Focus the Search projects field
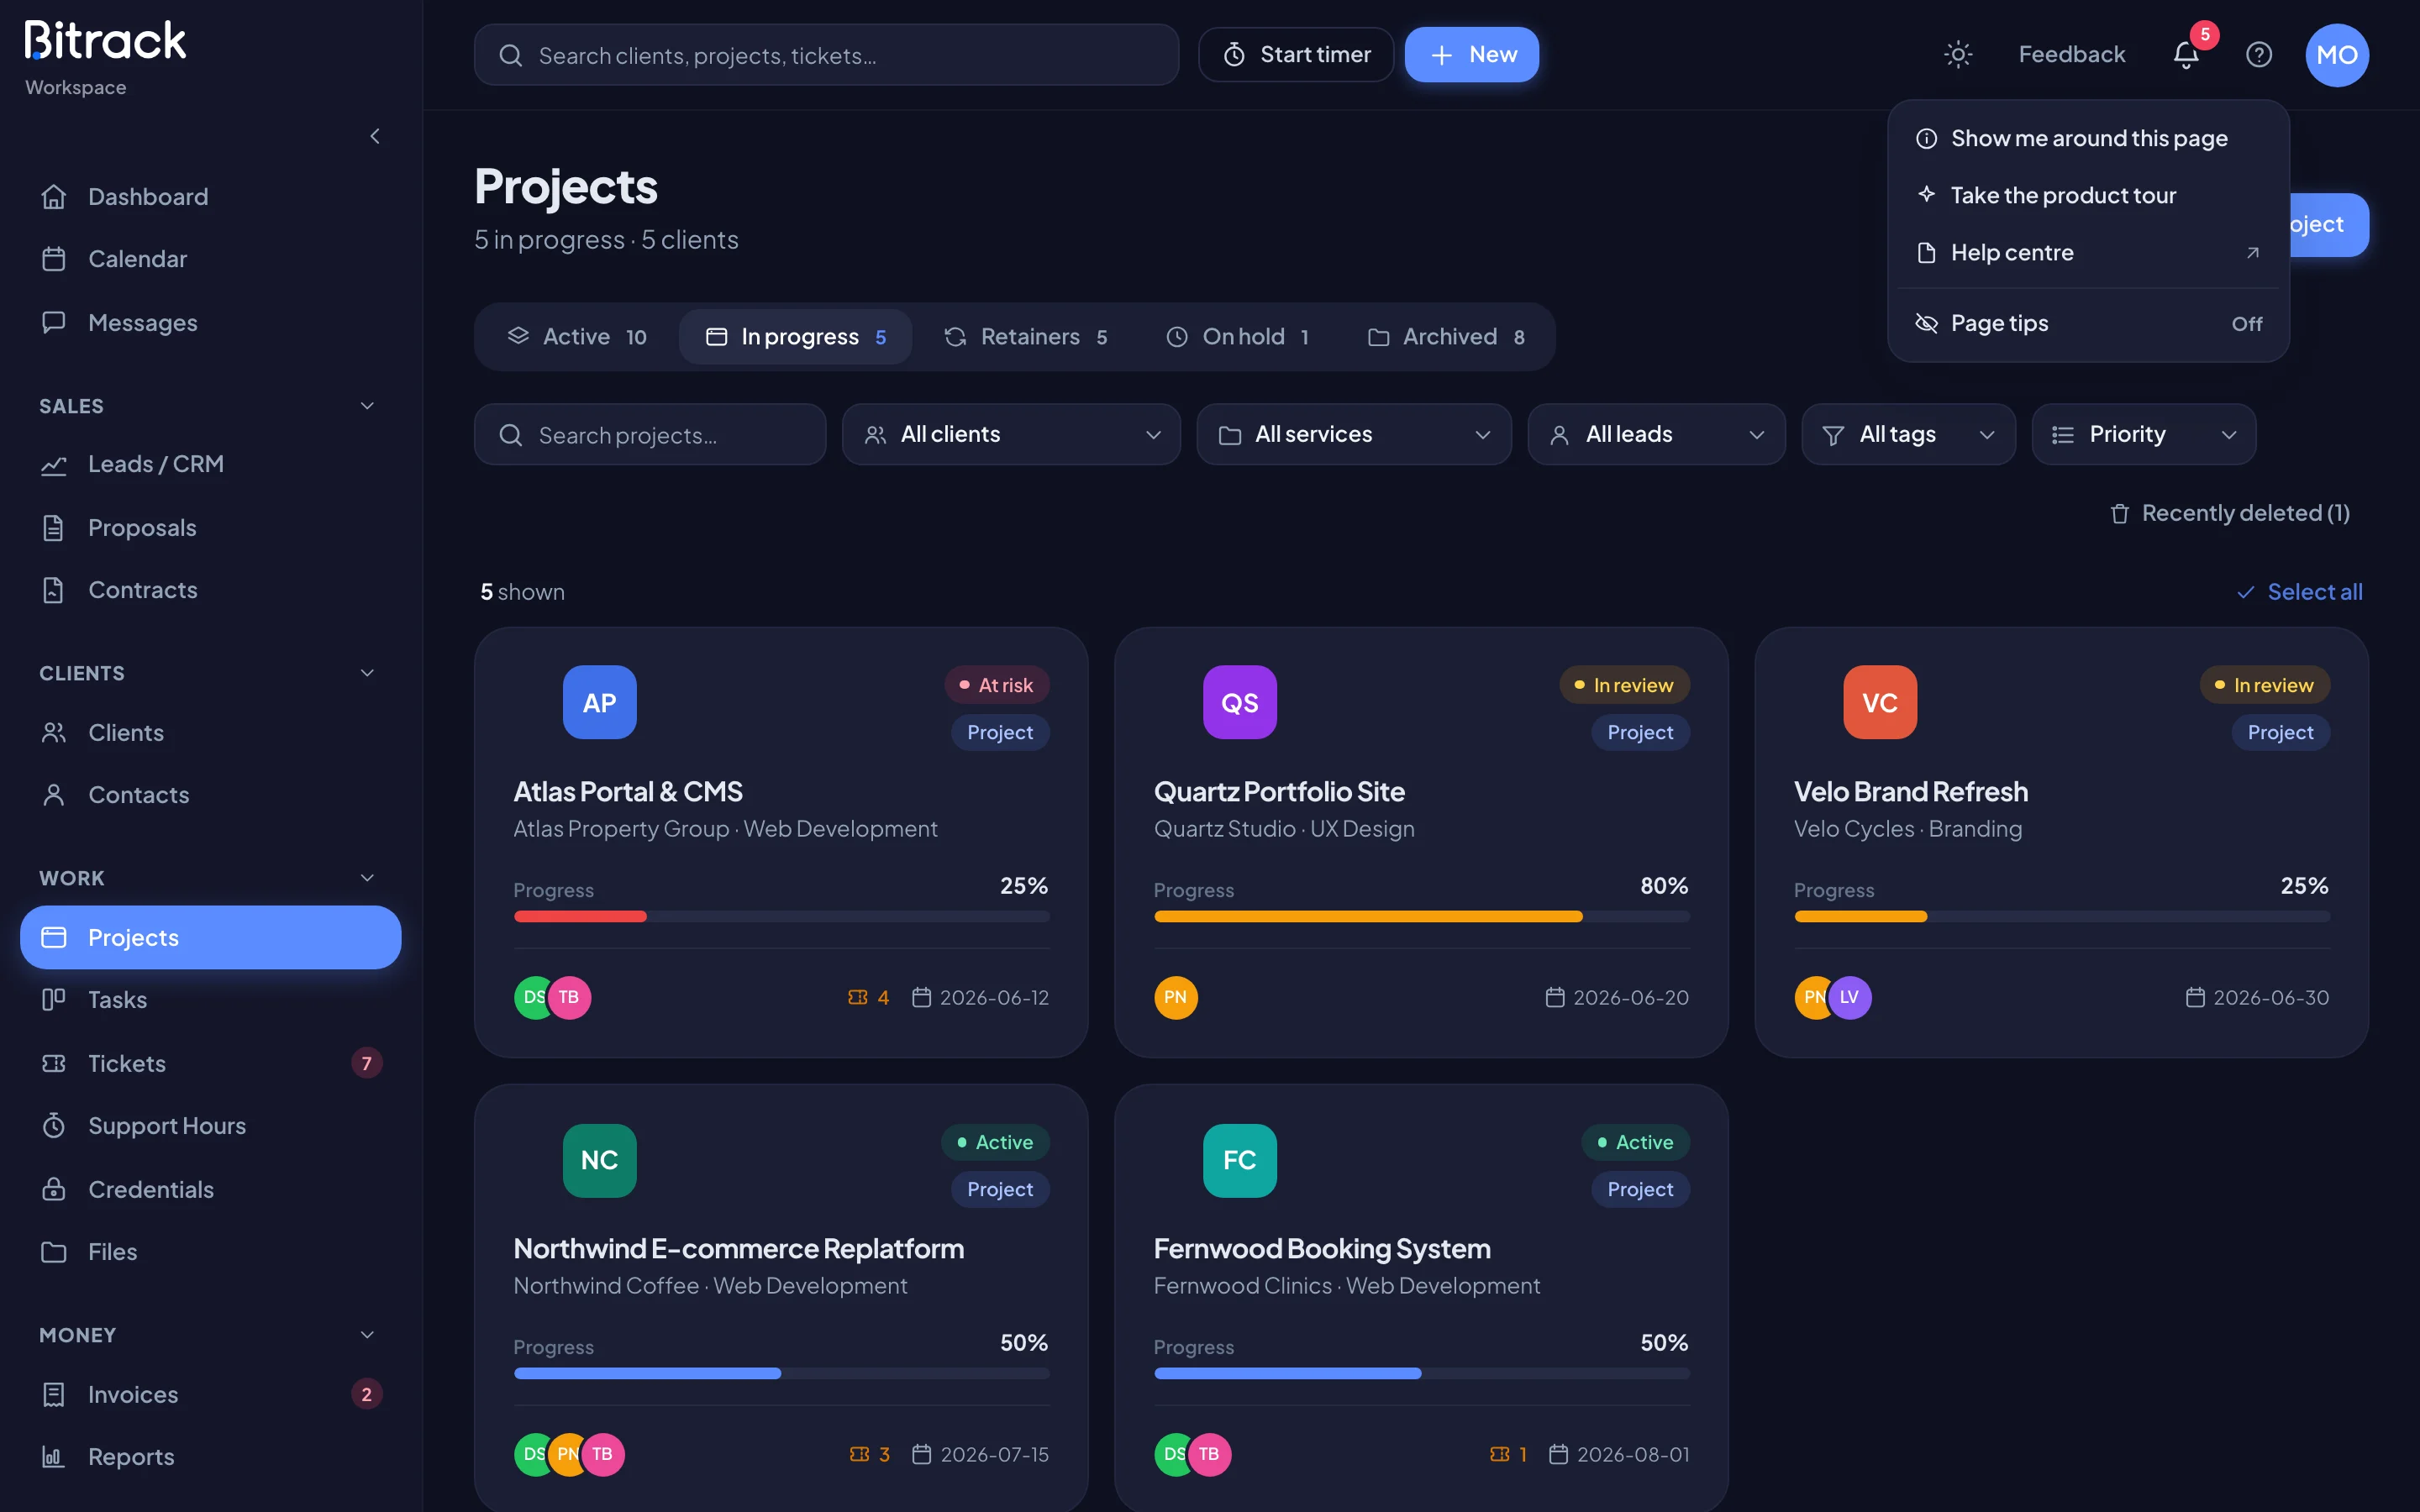The image size is (2420, 1512). pyautogui.click(x=650, y=434)
